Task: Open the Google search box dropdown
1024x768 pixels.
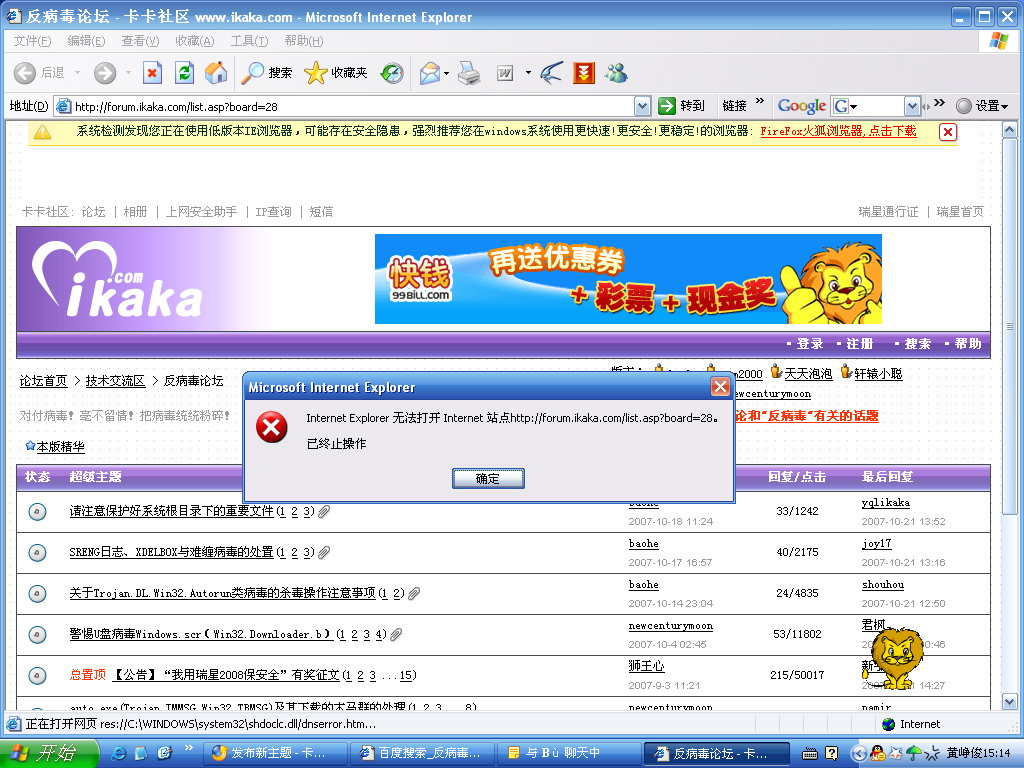Action: click(x=912, y=106)
